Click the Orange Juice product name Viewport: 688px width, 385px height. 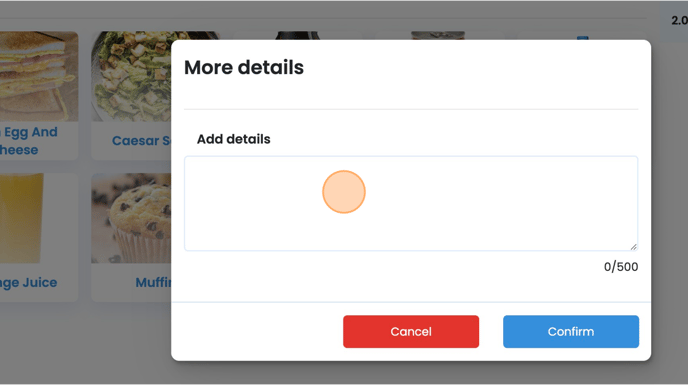(x=29, y=282)
